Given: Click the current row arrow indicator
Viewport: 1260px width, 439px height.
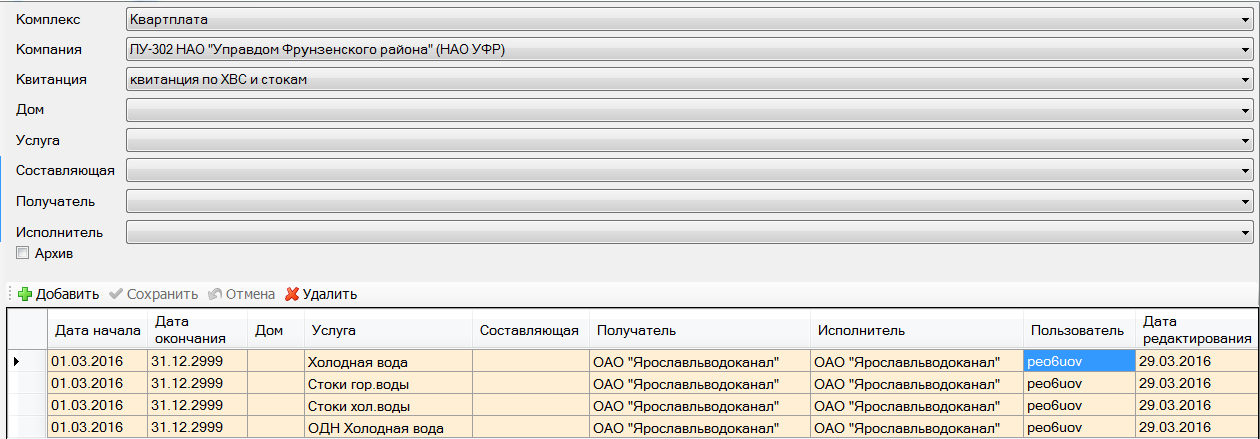Looking at the screenshot, I should 17,361.
